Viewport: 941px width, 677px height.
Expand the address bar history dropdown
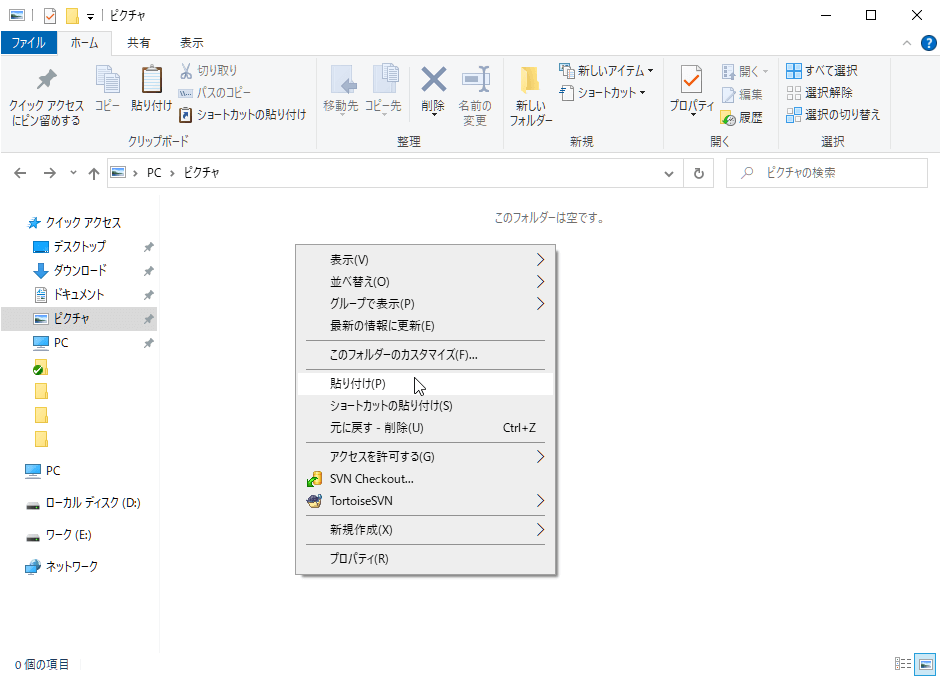tap(670, 173)
